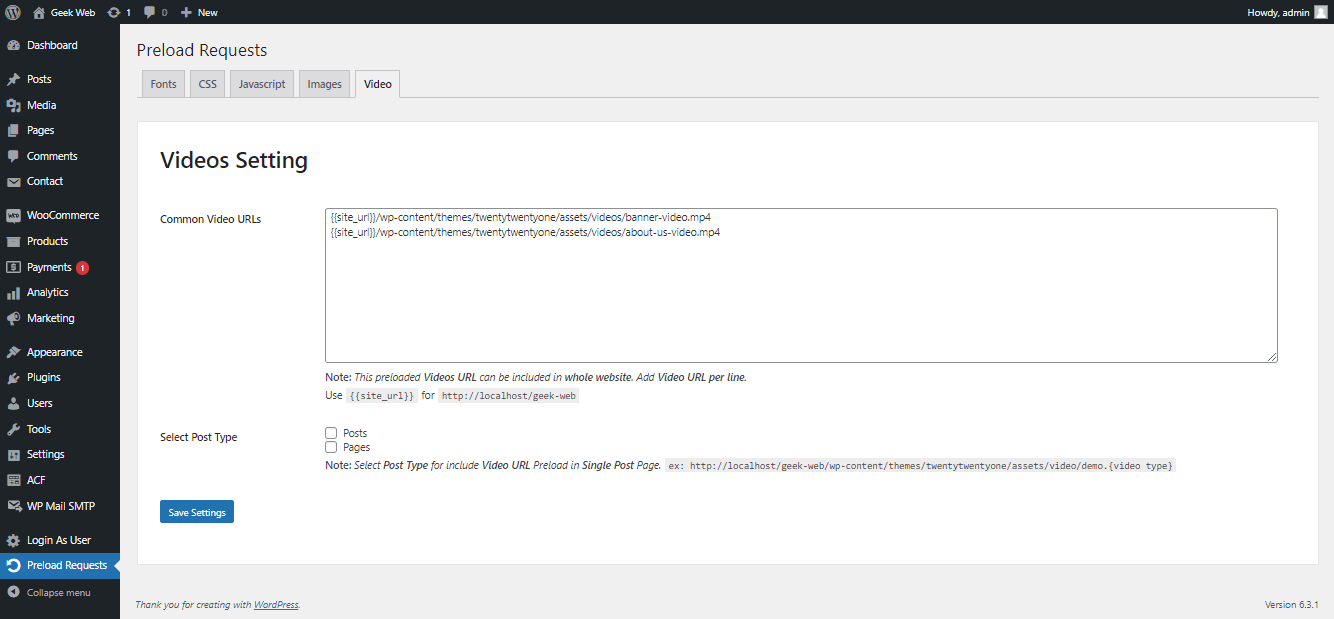Screen dimensions: 1334x619
Task: Click the Preload Requests refresh icon
Action: point(13,566)
